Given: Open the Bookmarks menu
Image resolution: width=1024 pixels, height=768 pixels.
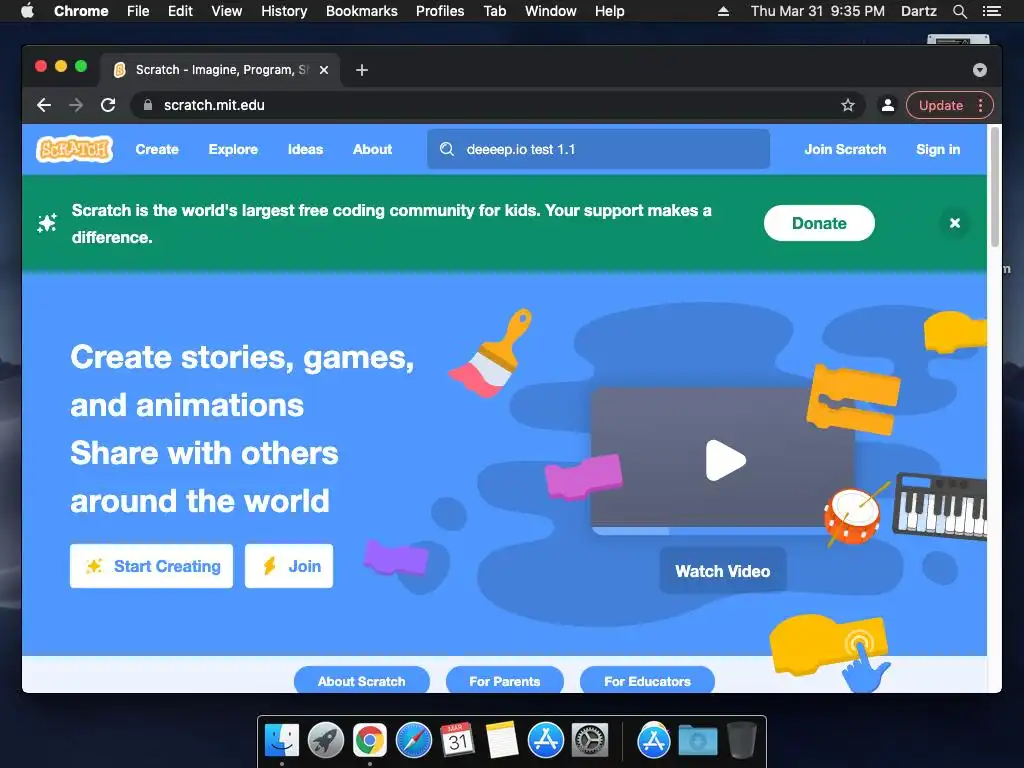Looking at the screenshot, I should (362, 11).
